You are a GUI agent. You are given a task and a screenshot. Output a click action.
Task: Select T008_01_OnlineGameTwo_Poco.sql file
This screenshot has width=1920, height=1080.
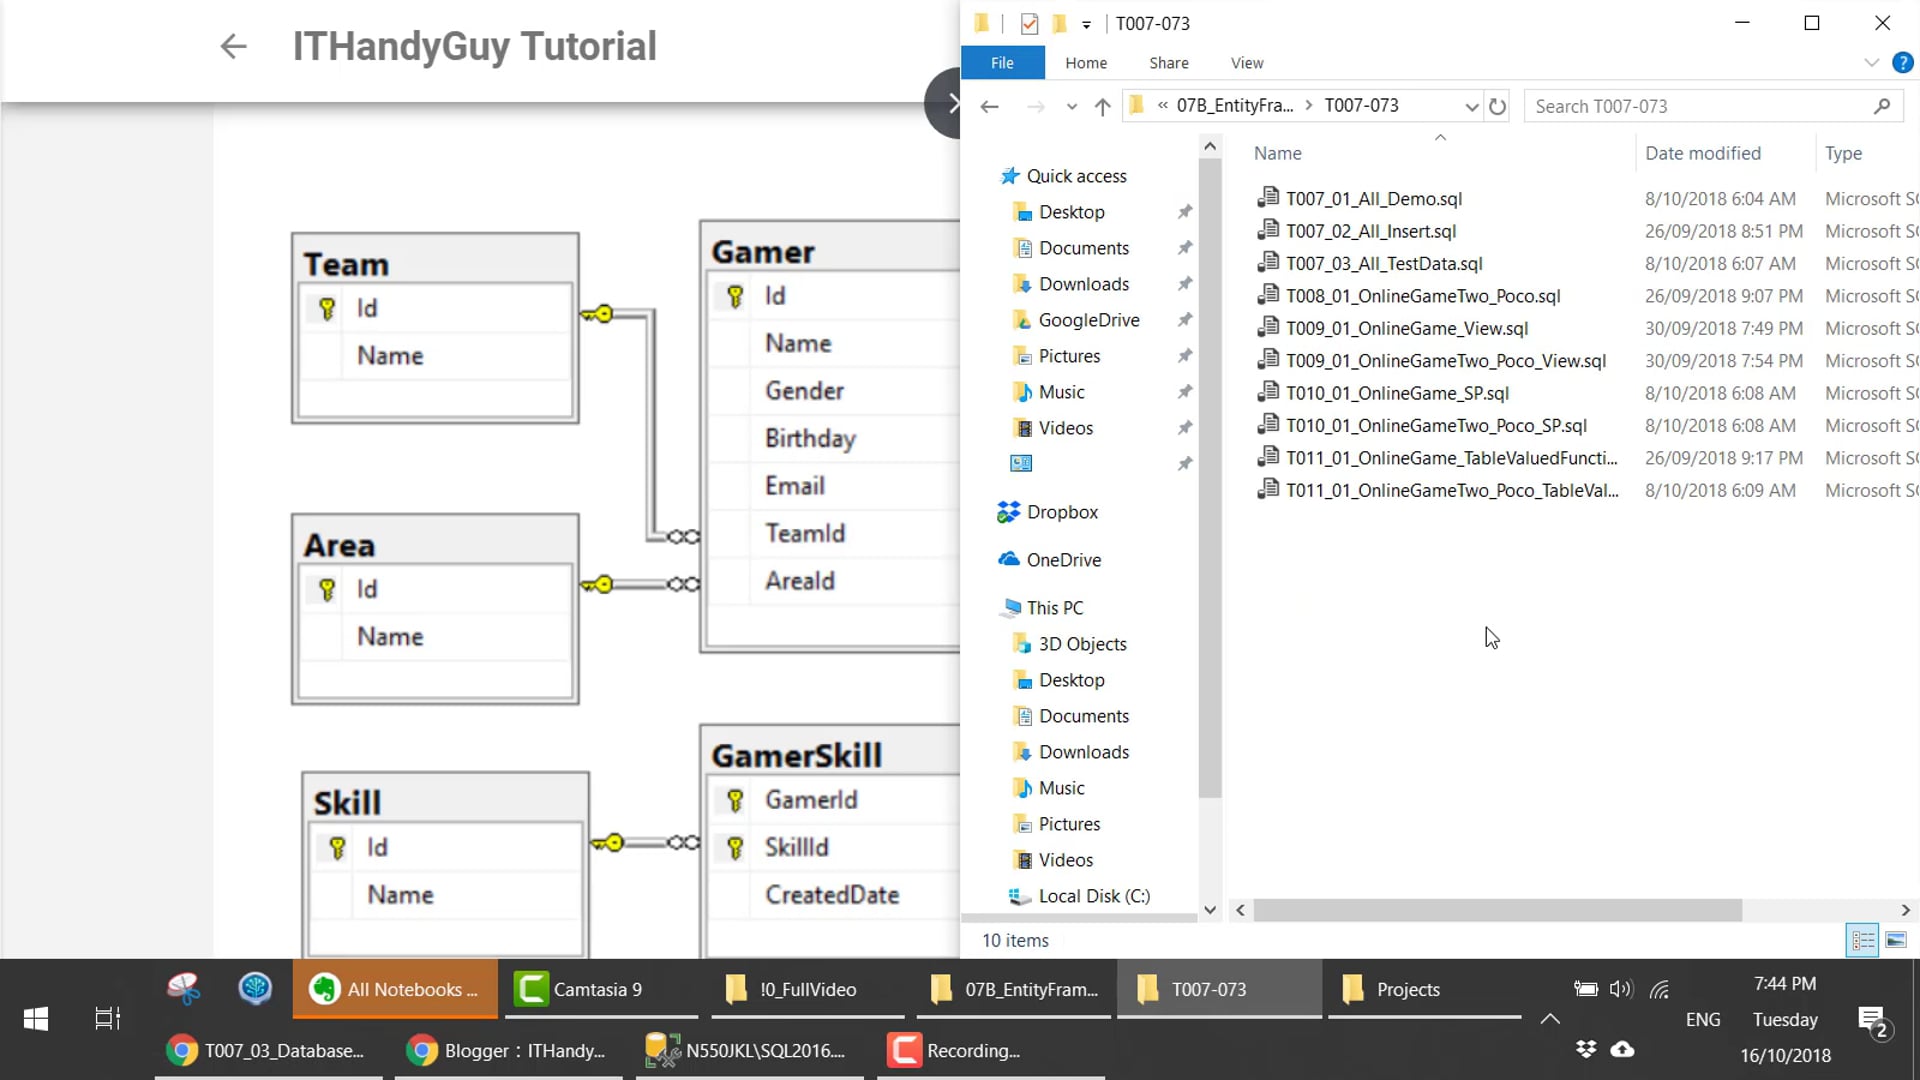point(1422,296)
